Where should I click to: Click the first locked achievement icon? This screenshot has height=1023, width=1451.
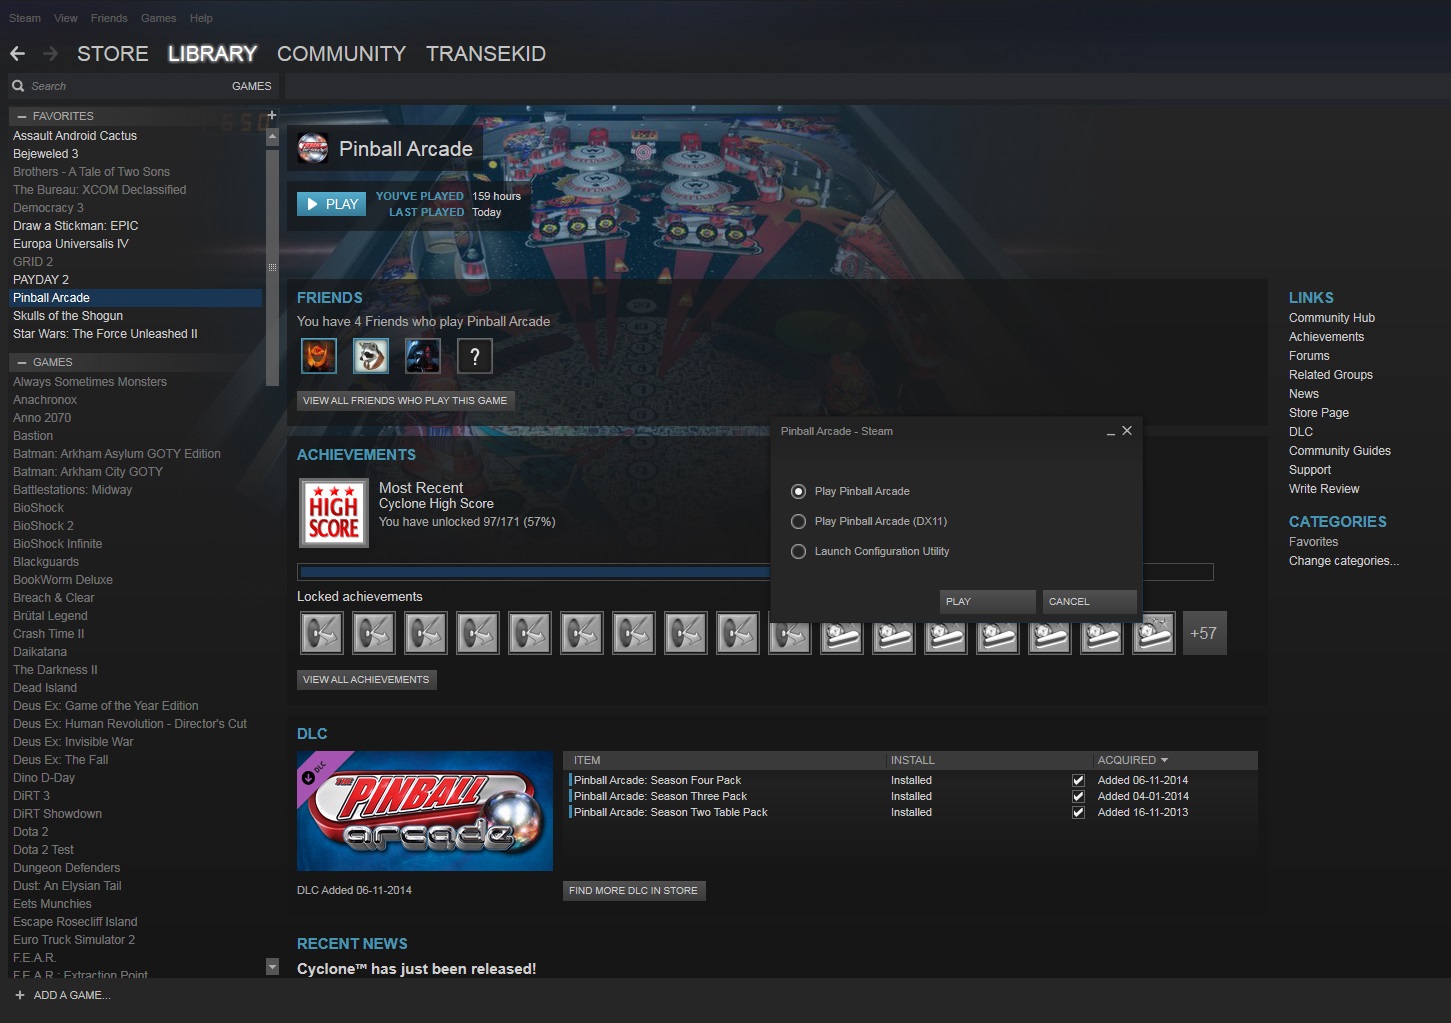321,633
